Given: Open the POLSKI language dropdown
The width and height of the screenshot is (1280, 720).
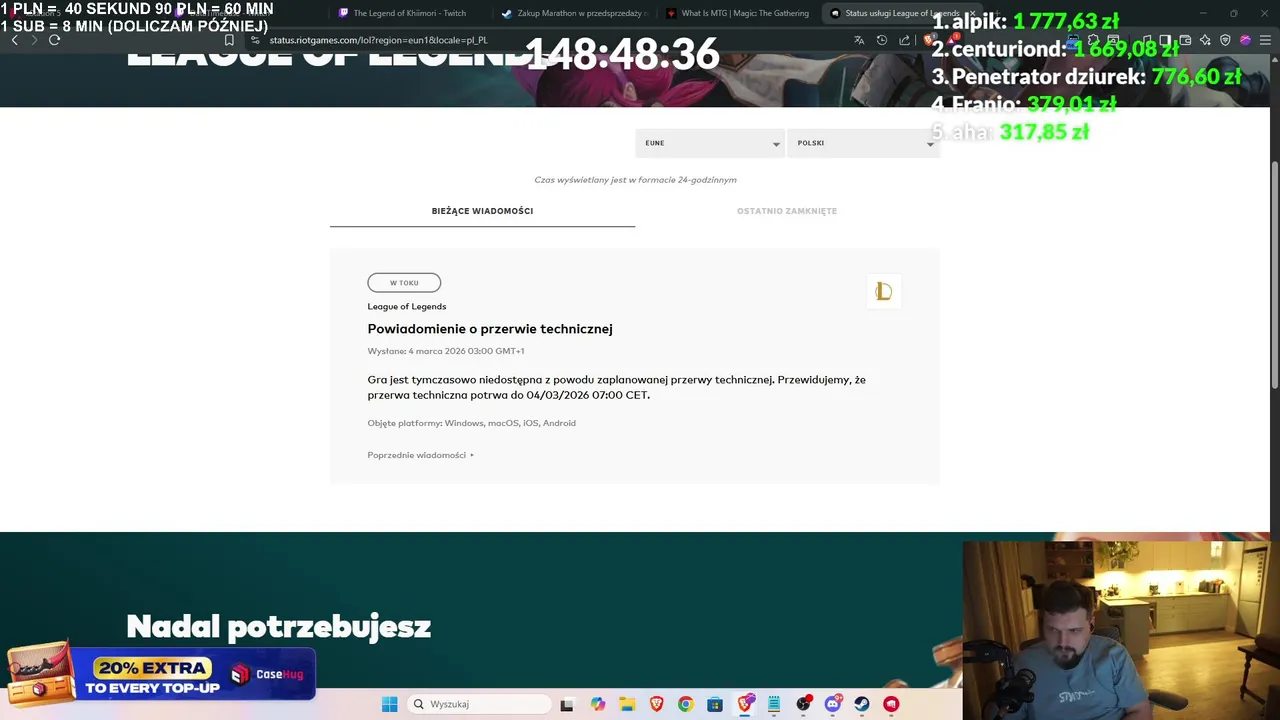Looking at the screenshot, I should click(862, 143).
